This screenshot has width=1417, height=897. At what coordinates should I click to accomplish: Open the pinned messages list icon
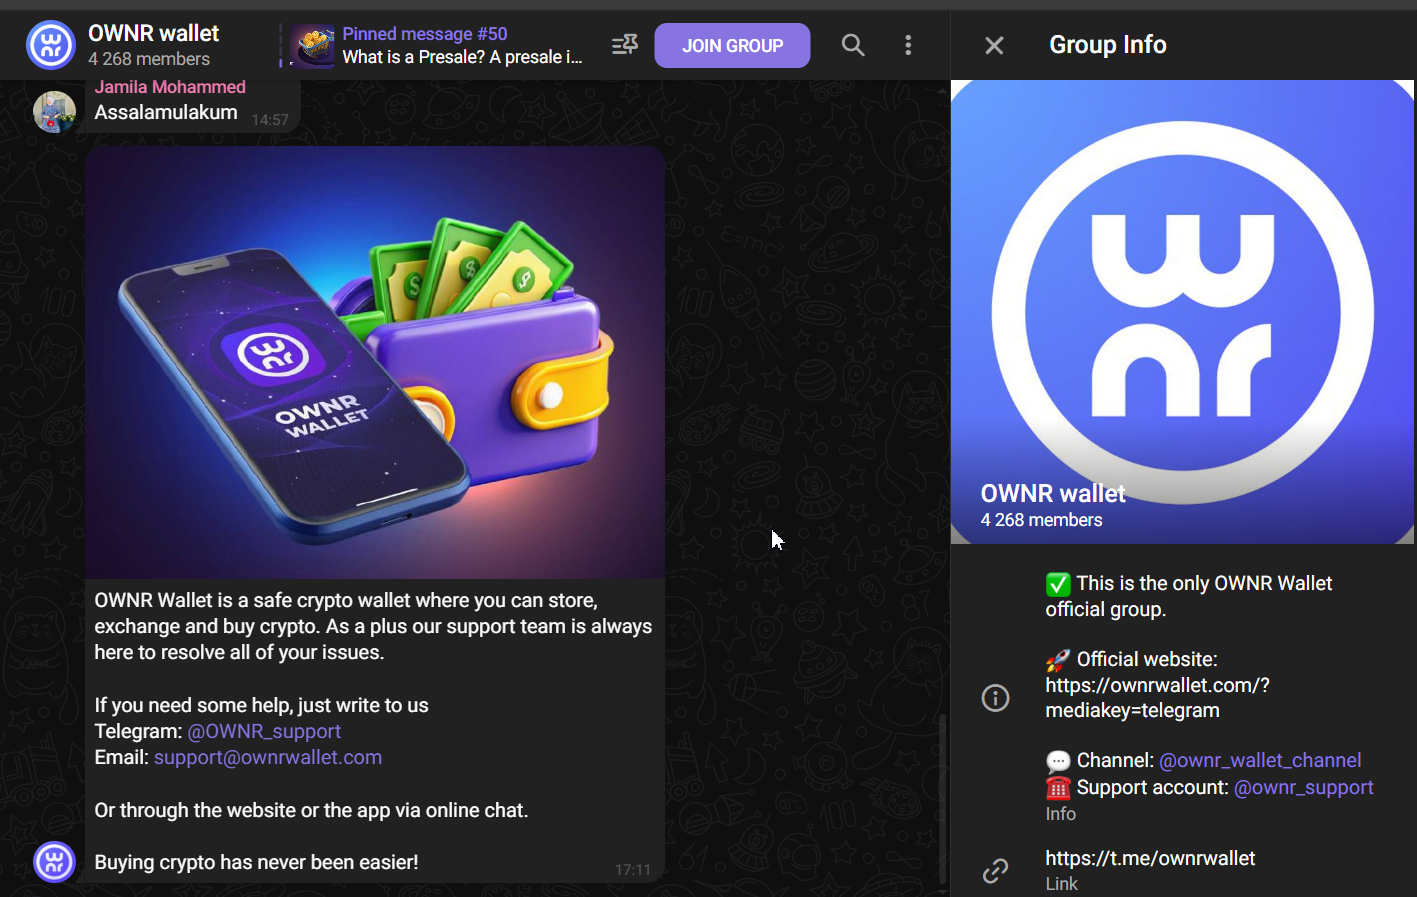point(625,45)
